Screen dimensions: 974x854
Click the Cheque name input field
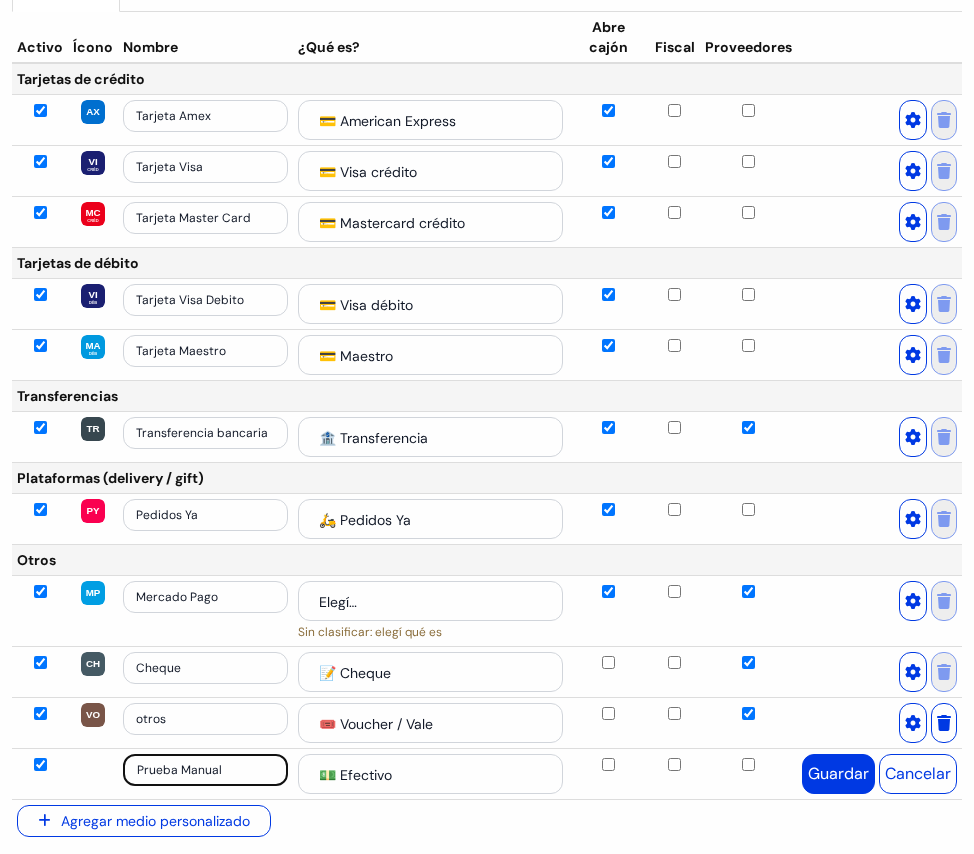click(206, 668)
